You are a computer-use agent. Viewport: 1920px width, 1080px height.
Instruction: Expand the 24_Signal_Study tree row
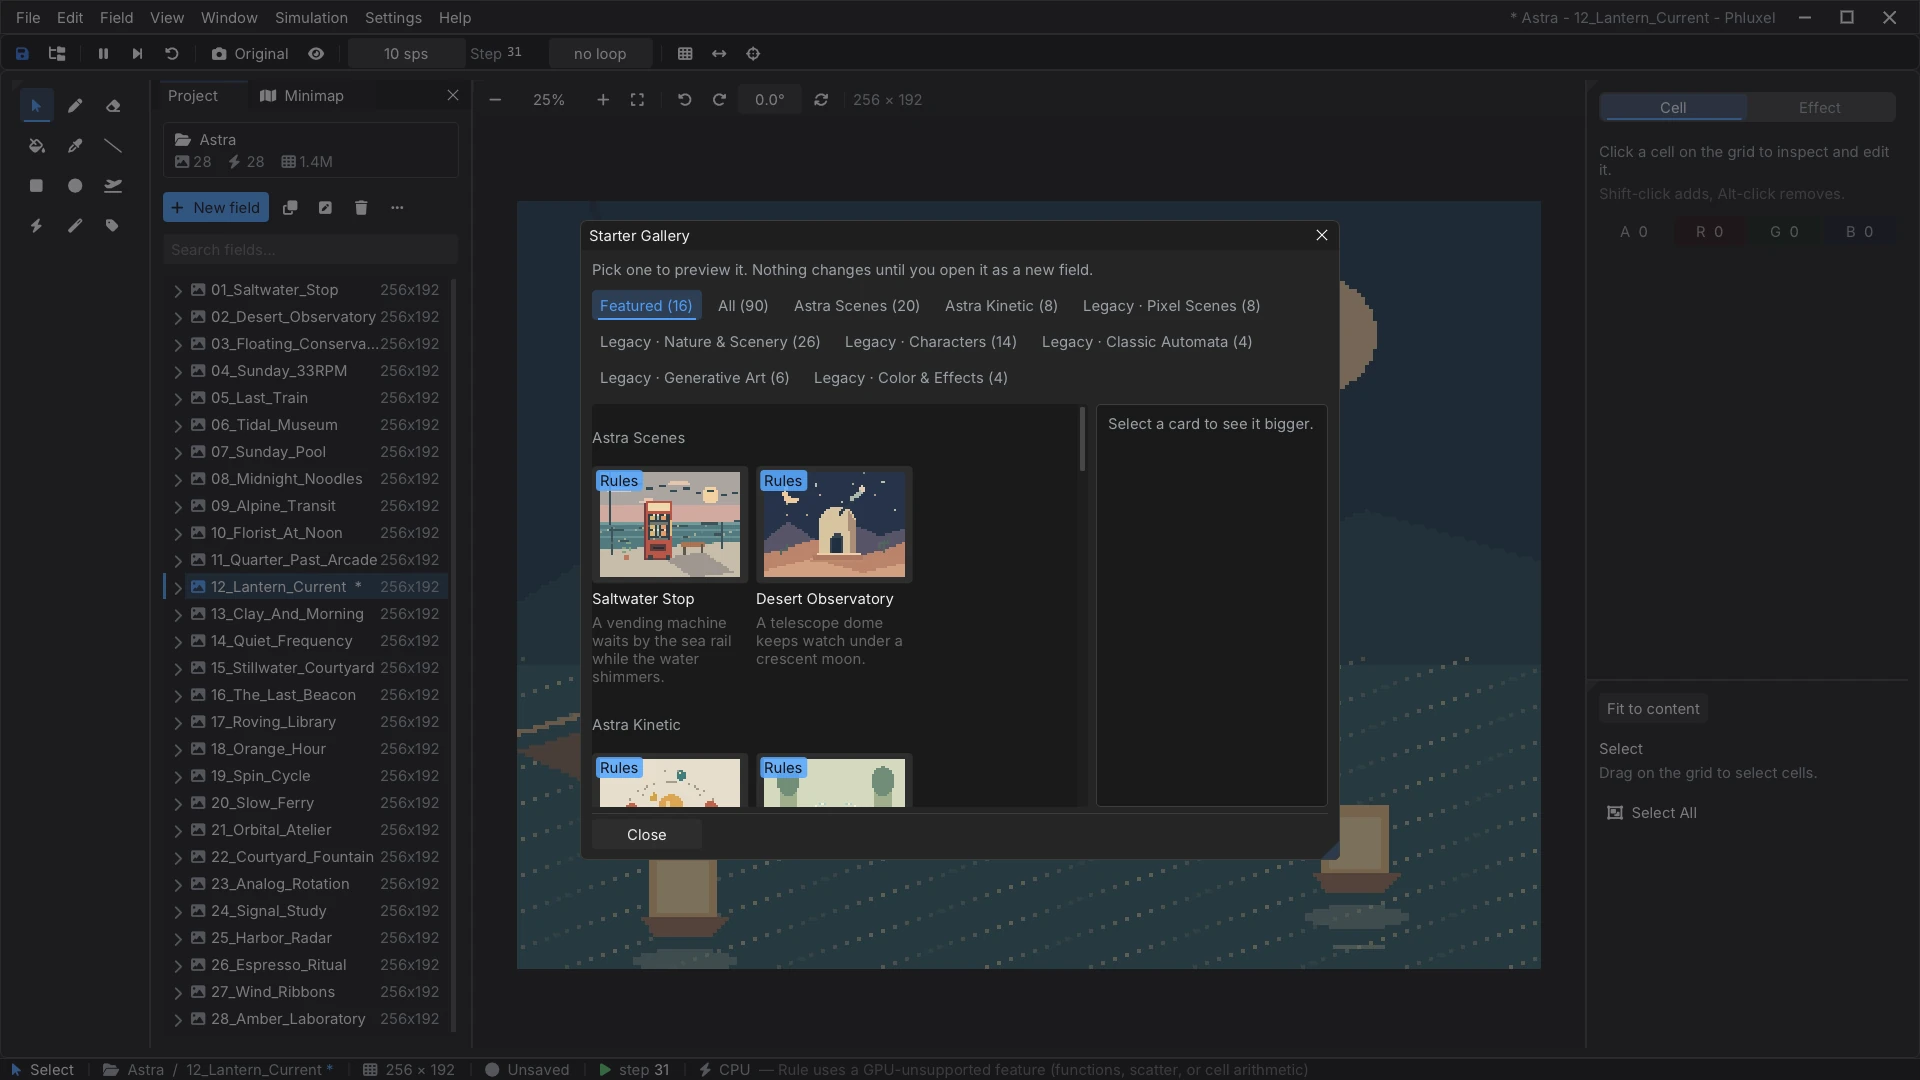click(178, 912)
